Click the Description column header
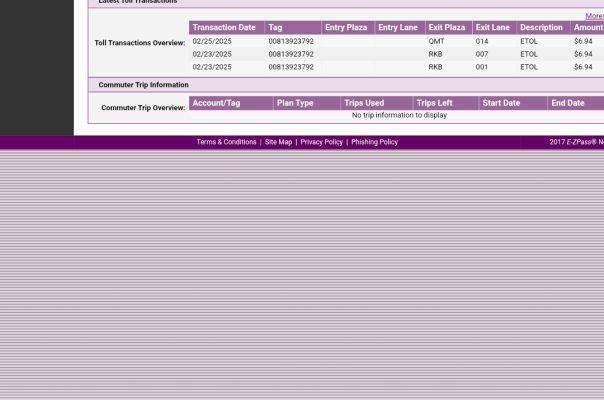Image resolution: width=604 pixels, height=400 pixels. click(541, 28)
